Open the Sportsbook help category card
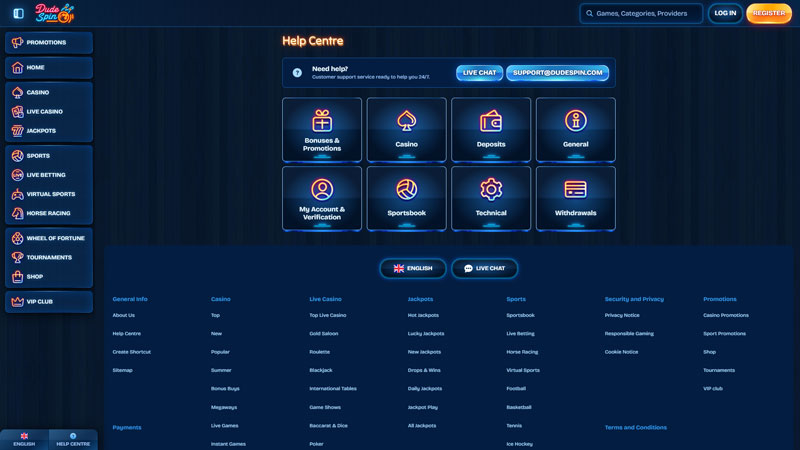Viewport: 800px width, 450px height. pyautogui.click(x=407, y=198)
